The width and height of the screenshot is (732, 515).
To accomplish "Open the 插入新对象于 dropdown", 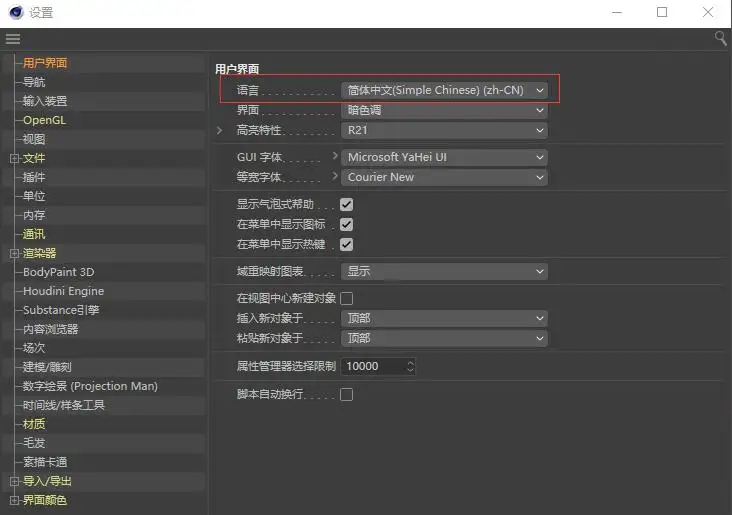I will 444,318.
